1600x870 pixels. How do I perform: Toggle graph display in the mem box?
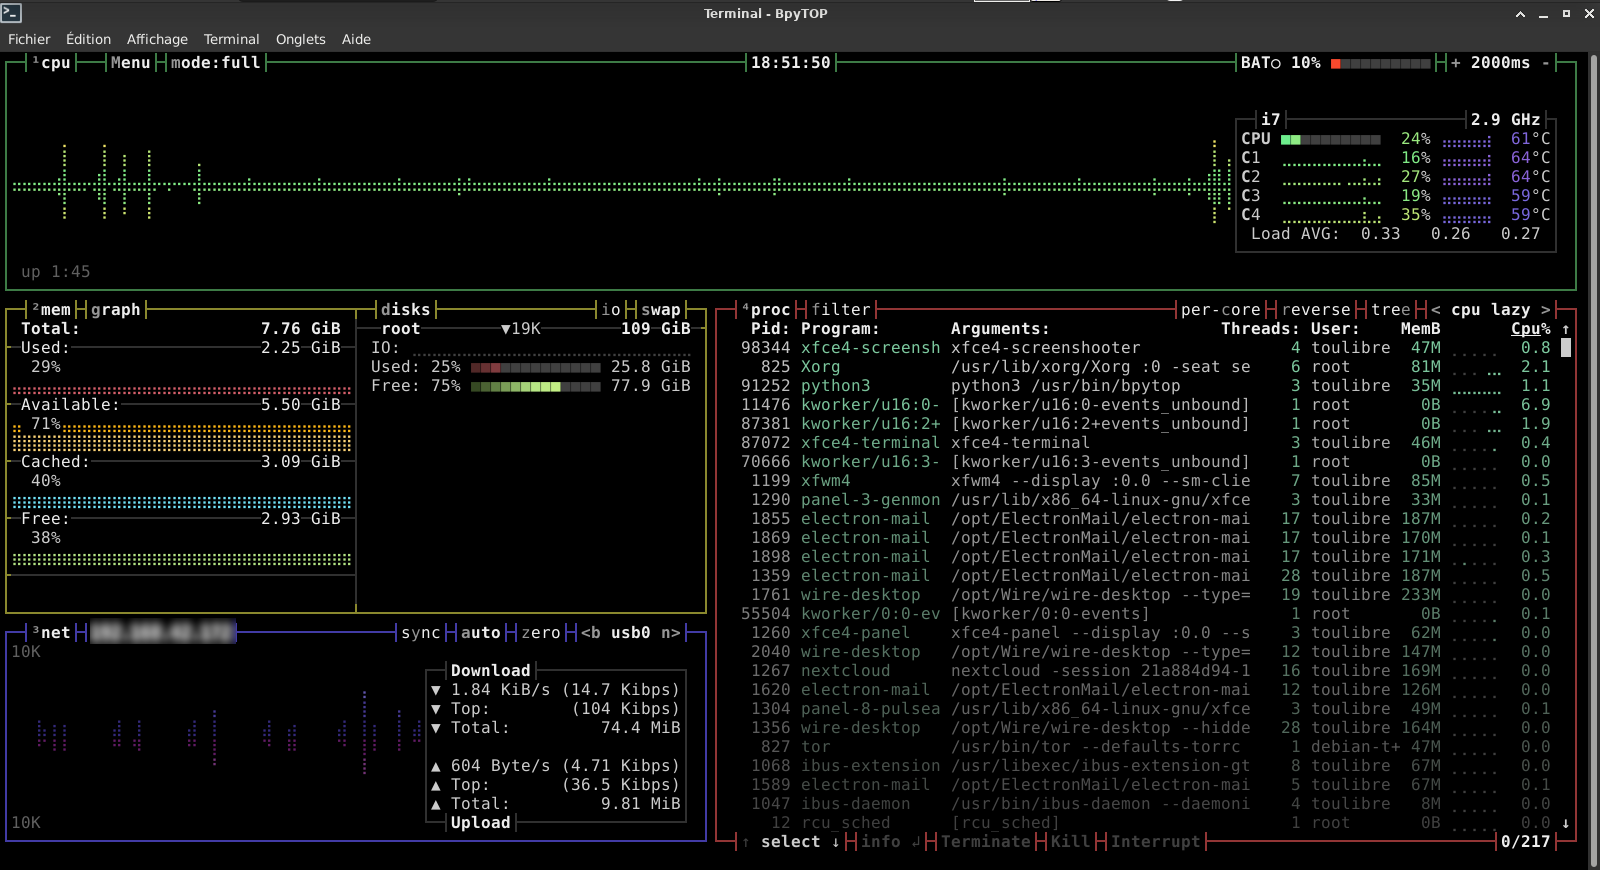point(116,310)
